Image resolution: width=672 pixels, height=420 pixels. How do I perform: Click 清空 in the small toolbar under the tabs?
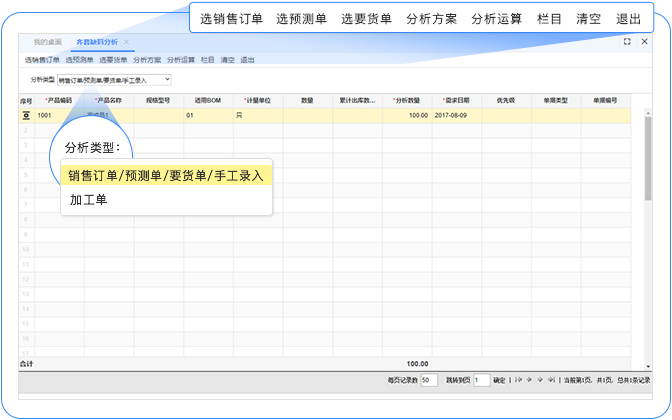click(228, 60)
